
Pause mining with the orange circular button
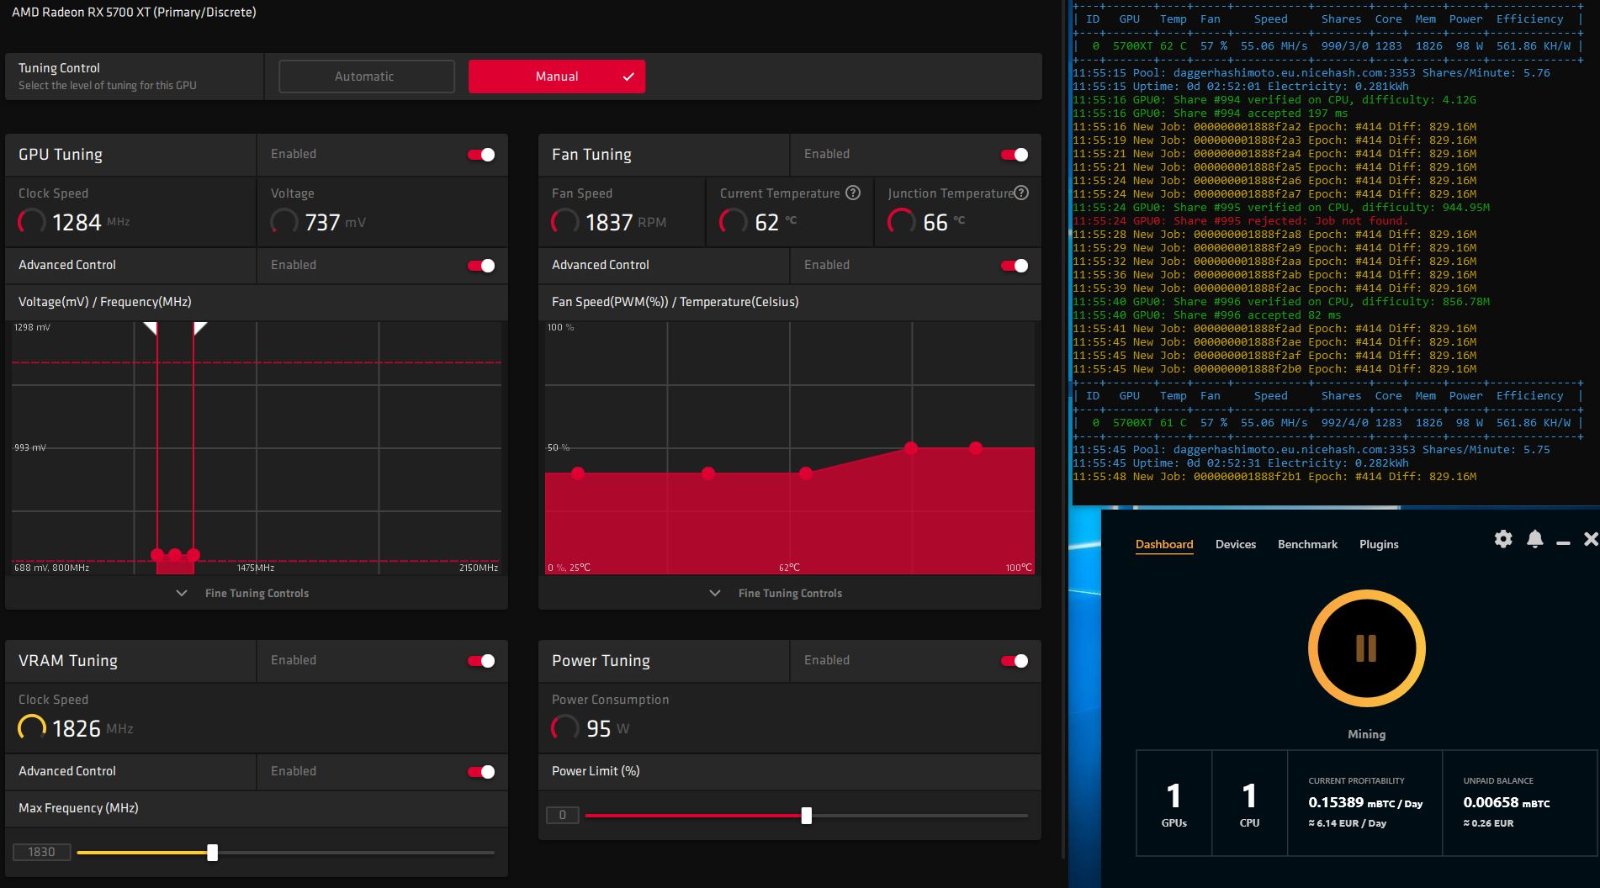coord(1366,648)
